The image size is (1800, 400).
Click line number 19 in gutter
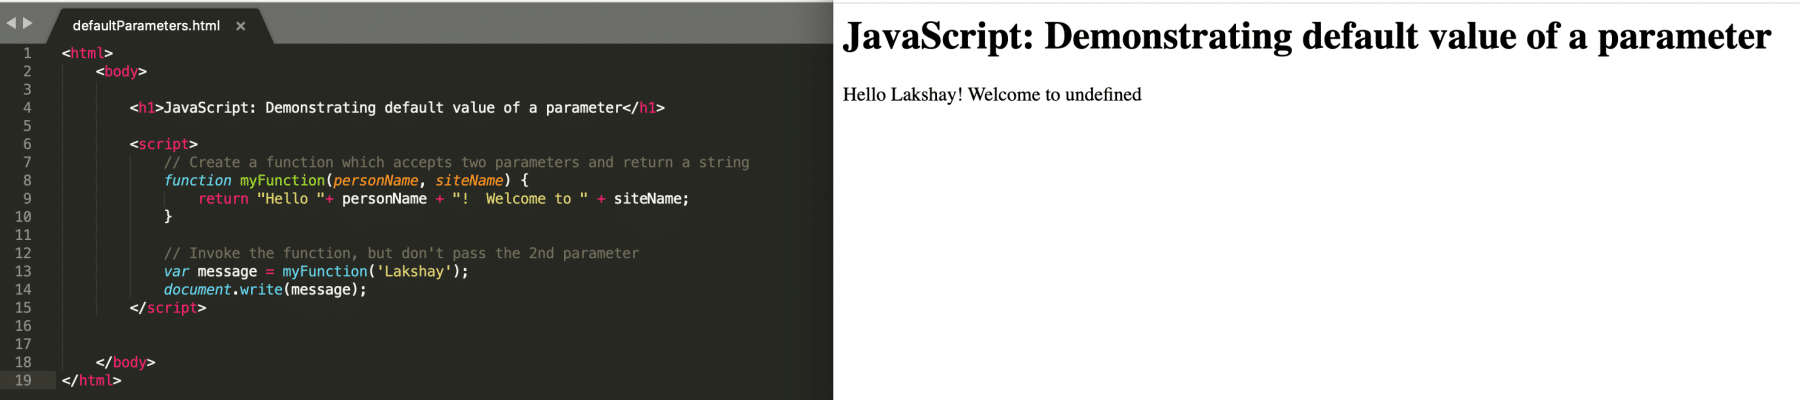[x=23, y=381]
